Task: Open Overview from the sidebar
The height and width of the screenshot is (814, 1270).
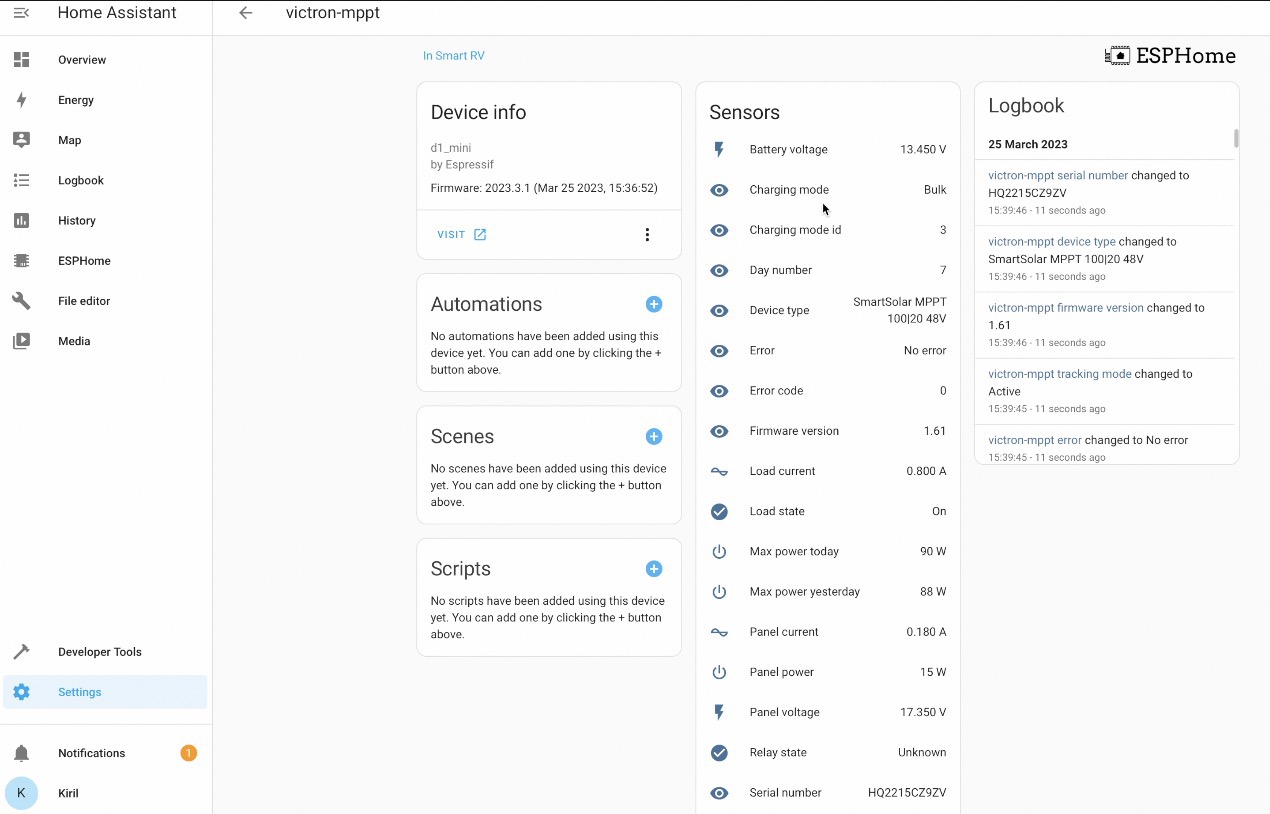Action: 106,60
